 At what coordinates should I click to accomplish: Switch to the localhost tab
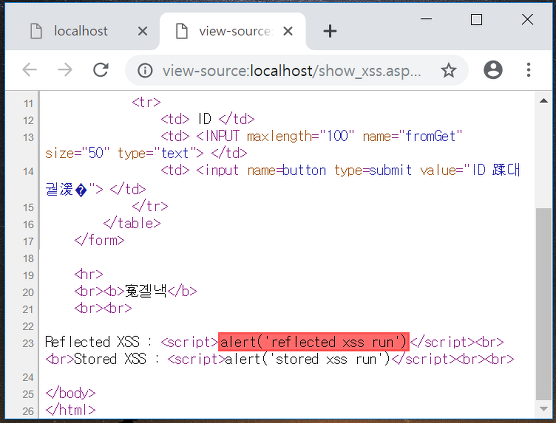[x=80, y=31]
